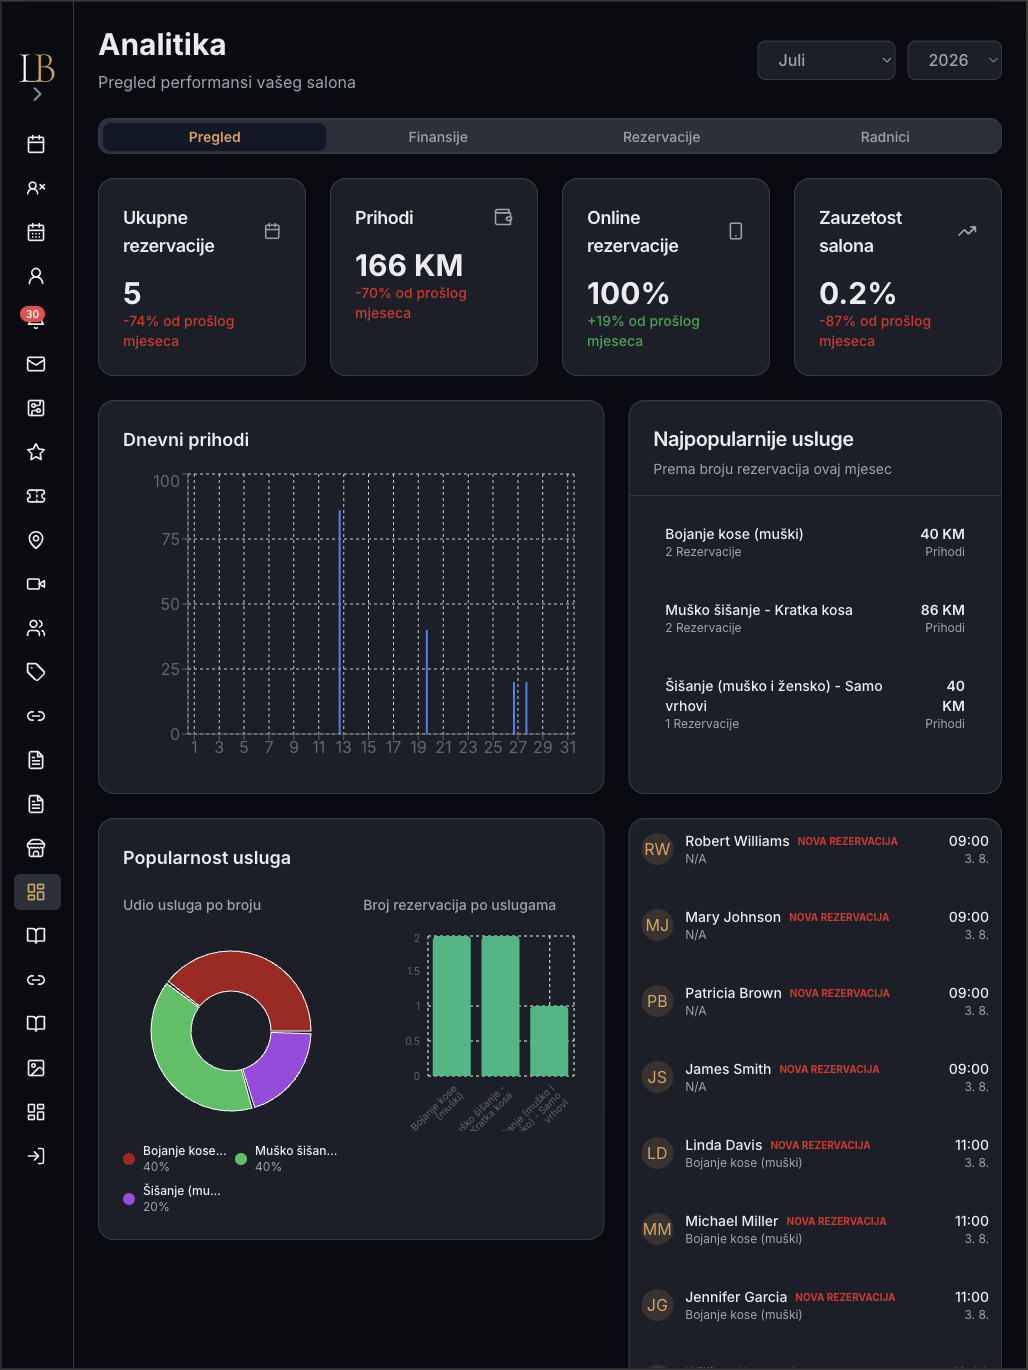The image size is (1028, 1370).
Task: Switch to the Finansije tab
Action: [x=438, y=137]
